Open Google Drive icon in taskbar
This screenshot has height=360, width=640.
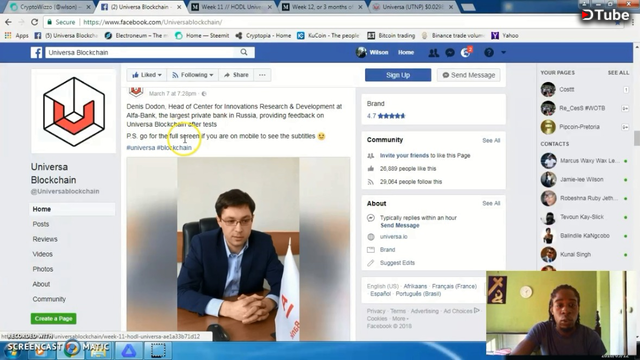(x=129, y=351)
